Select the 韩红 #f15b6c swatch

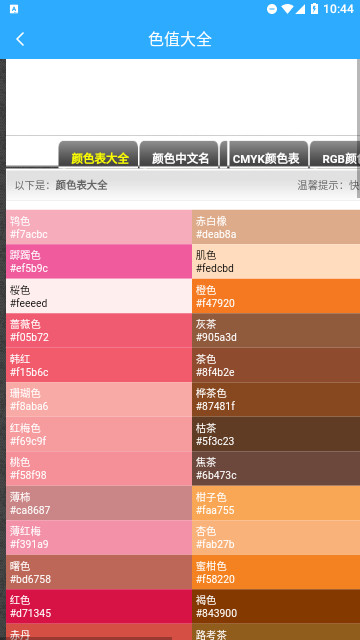coord(99,365)
